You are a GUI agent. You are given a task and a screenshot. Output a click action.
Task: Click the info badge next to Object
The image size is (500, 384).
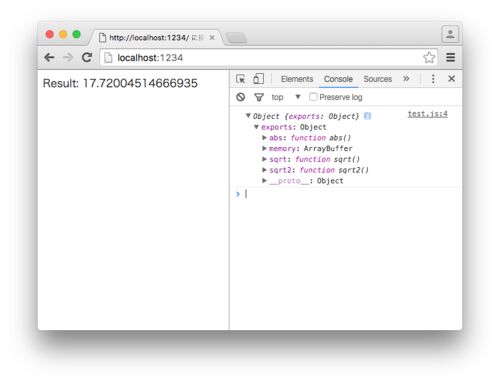pos(367,116)
